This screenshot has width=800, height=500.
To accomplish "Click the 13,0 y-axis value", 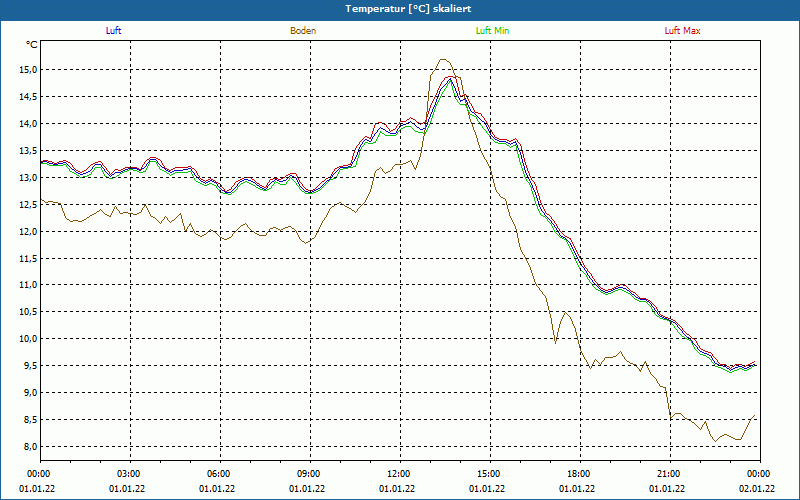I will tap(28, 178).
